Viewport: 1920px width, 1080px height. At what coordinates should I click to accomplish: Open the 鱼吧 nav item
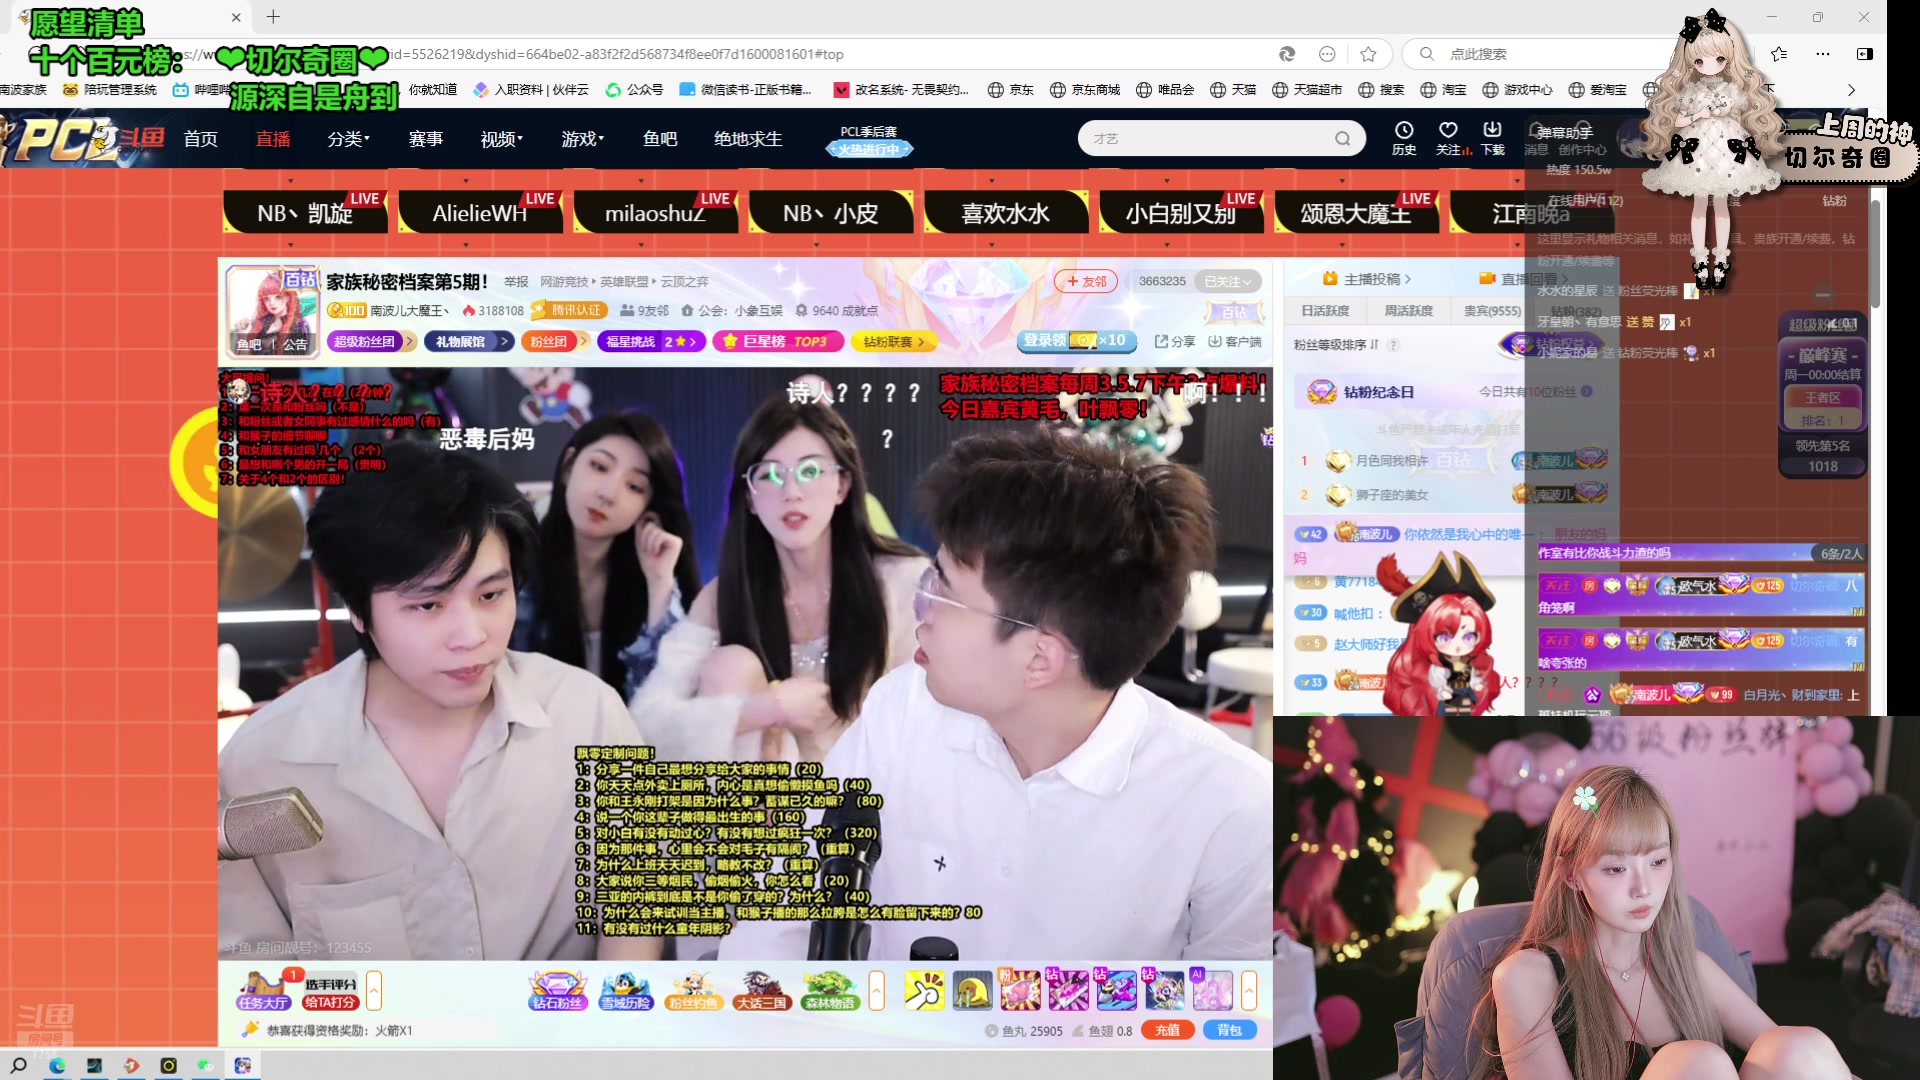[659, 139]
